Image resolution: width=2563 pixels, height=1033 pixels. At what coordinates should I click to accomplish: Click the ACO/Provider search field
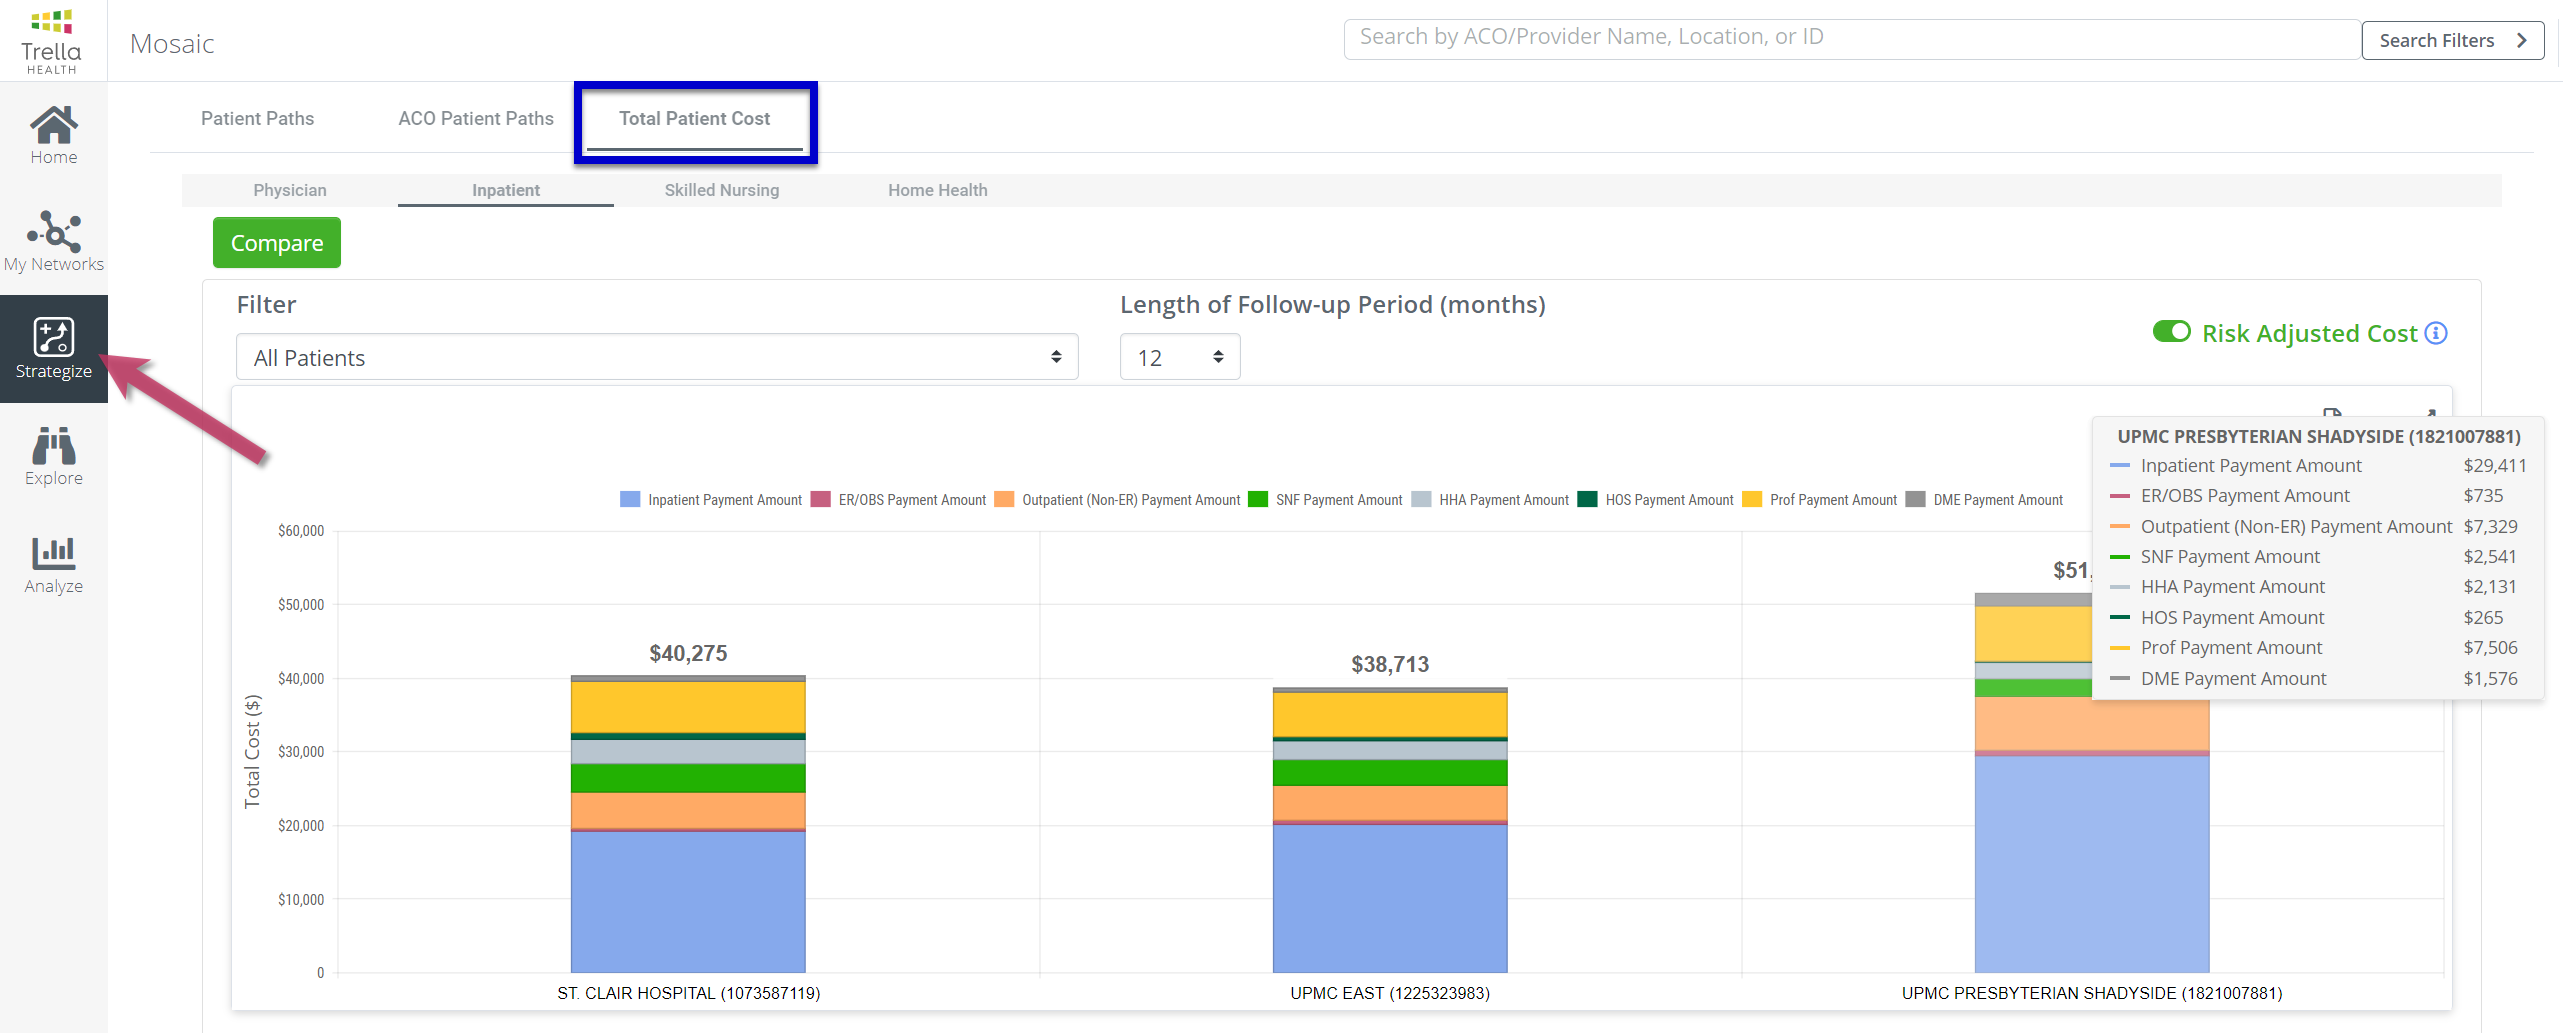pyautogui.click(x=1852, y=39)
